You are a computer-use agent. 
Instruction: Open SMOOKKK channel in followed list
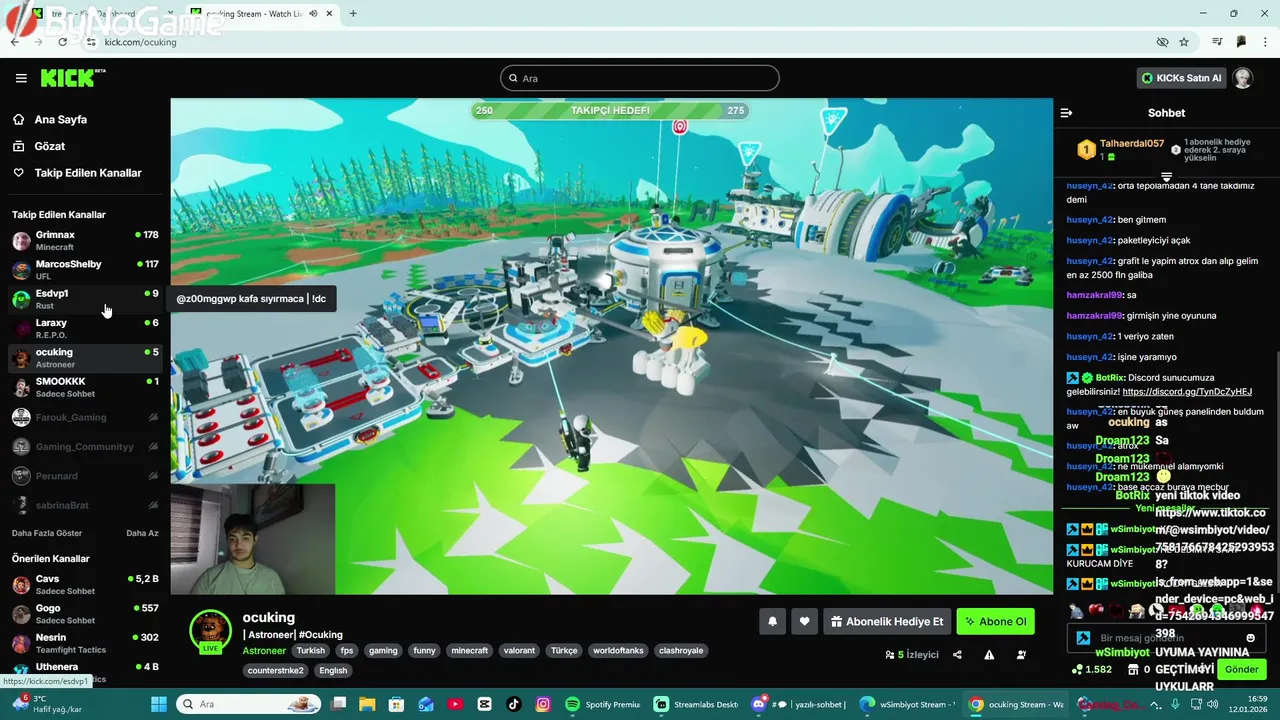point(85,387)
